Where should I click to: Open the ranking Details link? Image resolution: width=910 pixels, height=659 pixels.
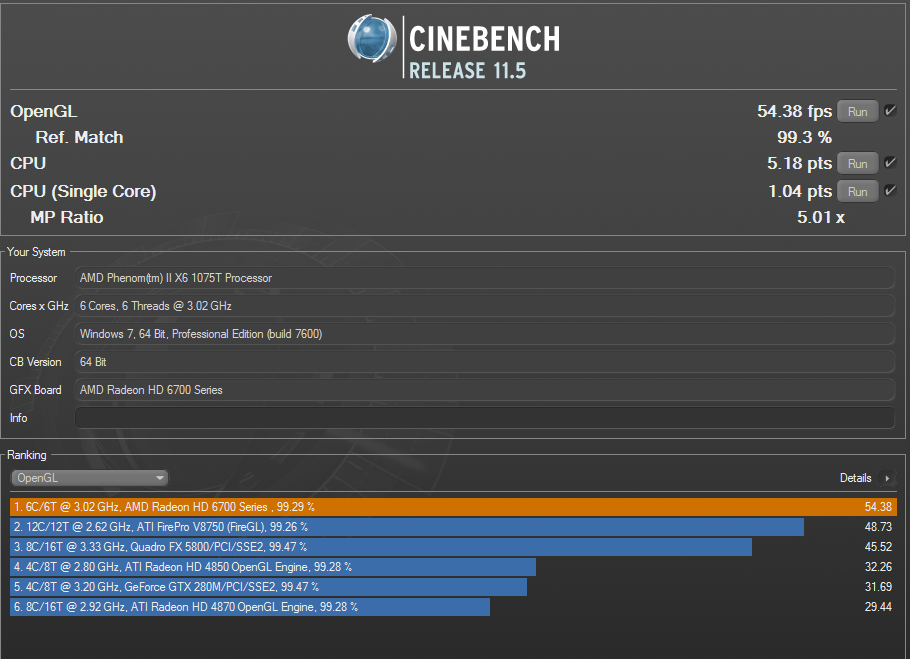click(855, 478)
